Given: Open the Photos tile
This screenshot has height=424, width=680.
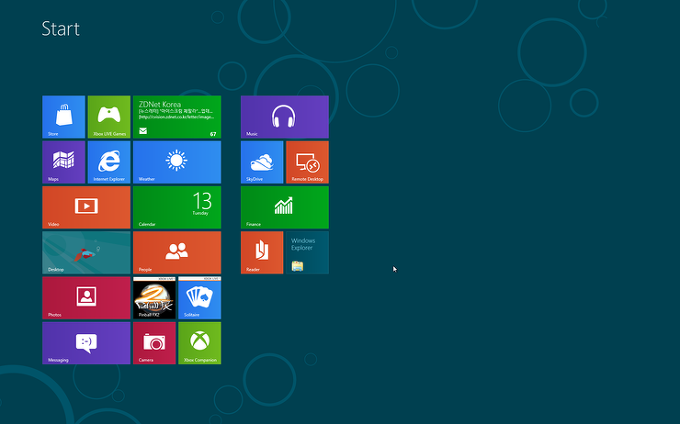Looking at the screenshot, I should point(86,298).
